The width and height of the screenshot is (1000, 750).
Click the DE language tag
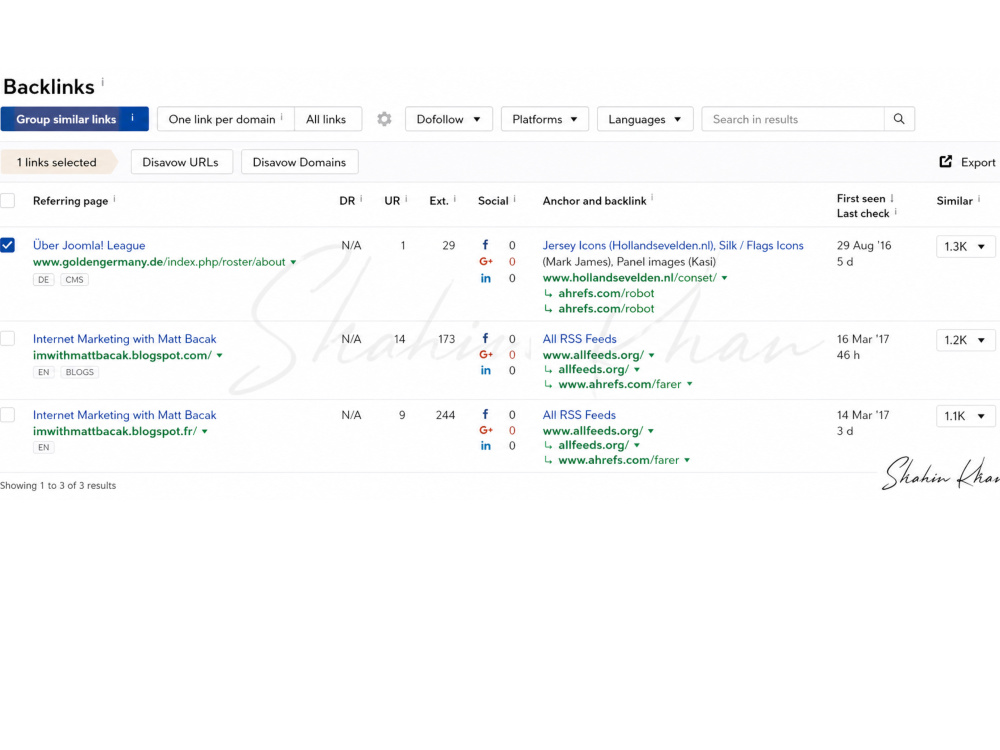(43, 279)
